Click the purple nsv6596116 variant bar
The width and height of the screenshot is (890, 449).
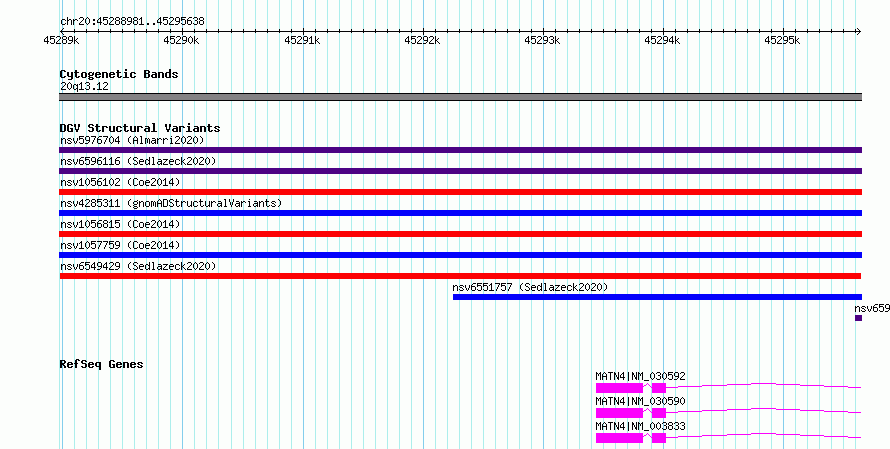tap(460, 171)
